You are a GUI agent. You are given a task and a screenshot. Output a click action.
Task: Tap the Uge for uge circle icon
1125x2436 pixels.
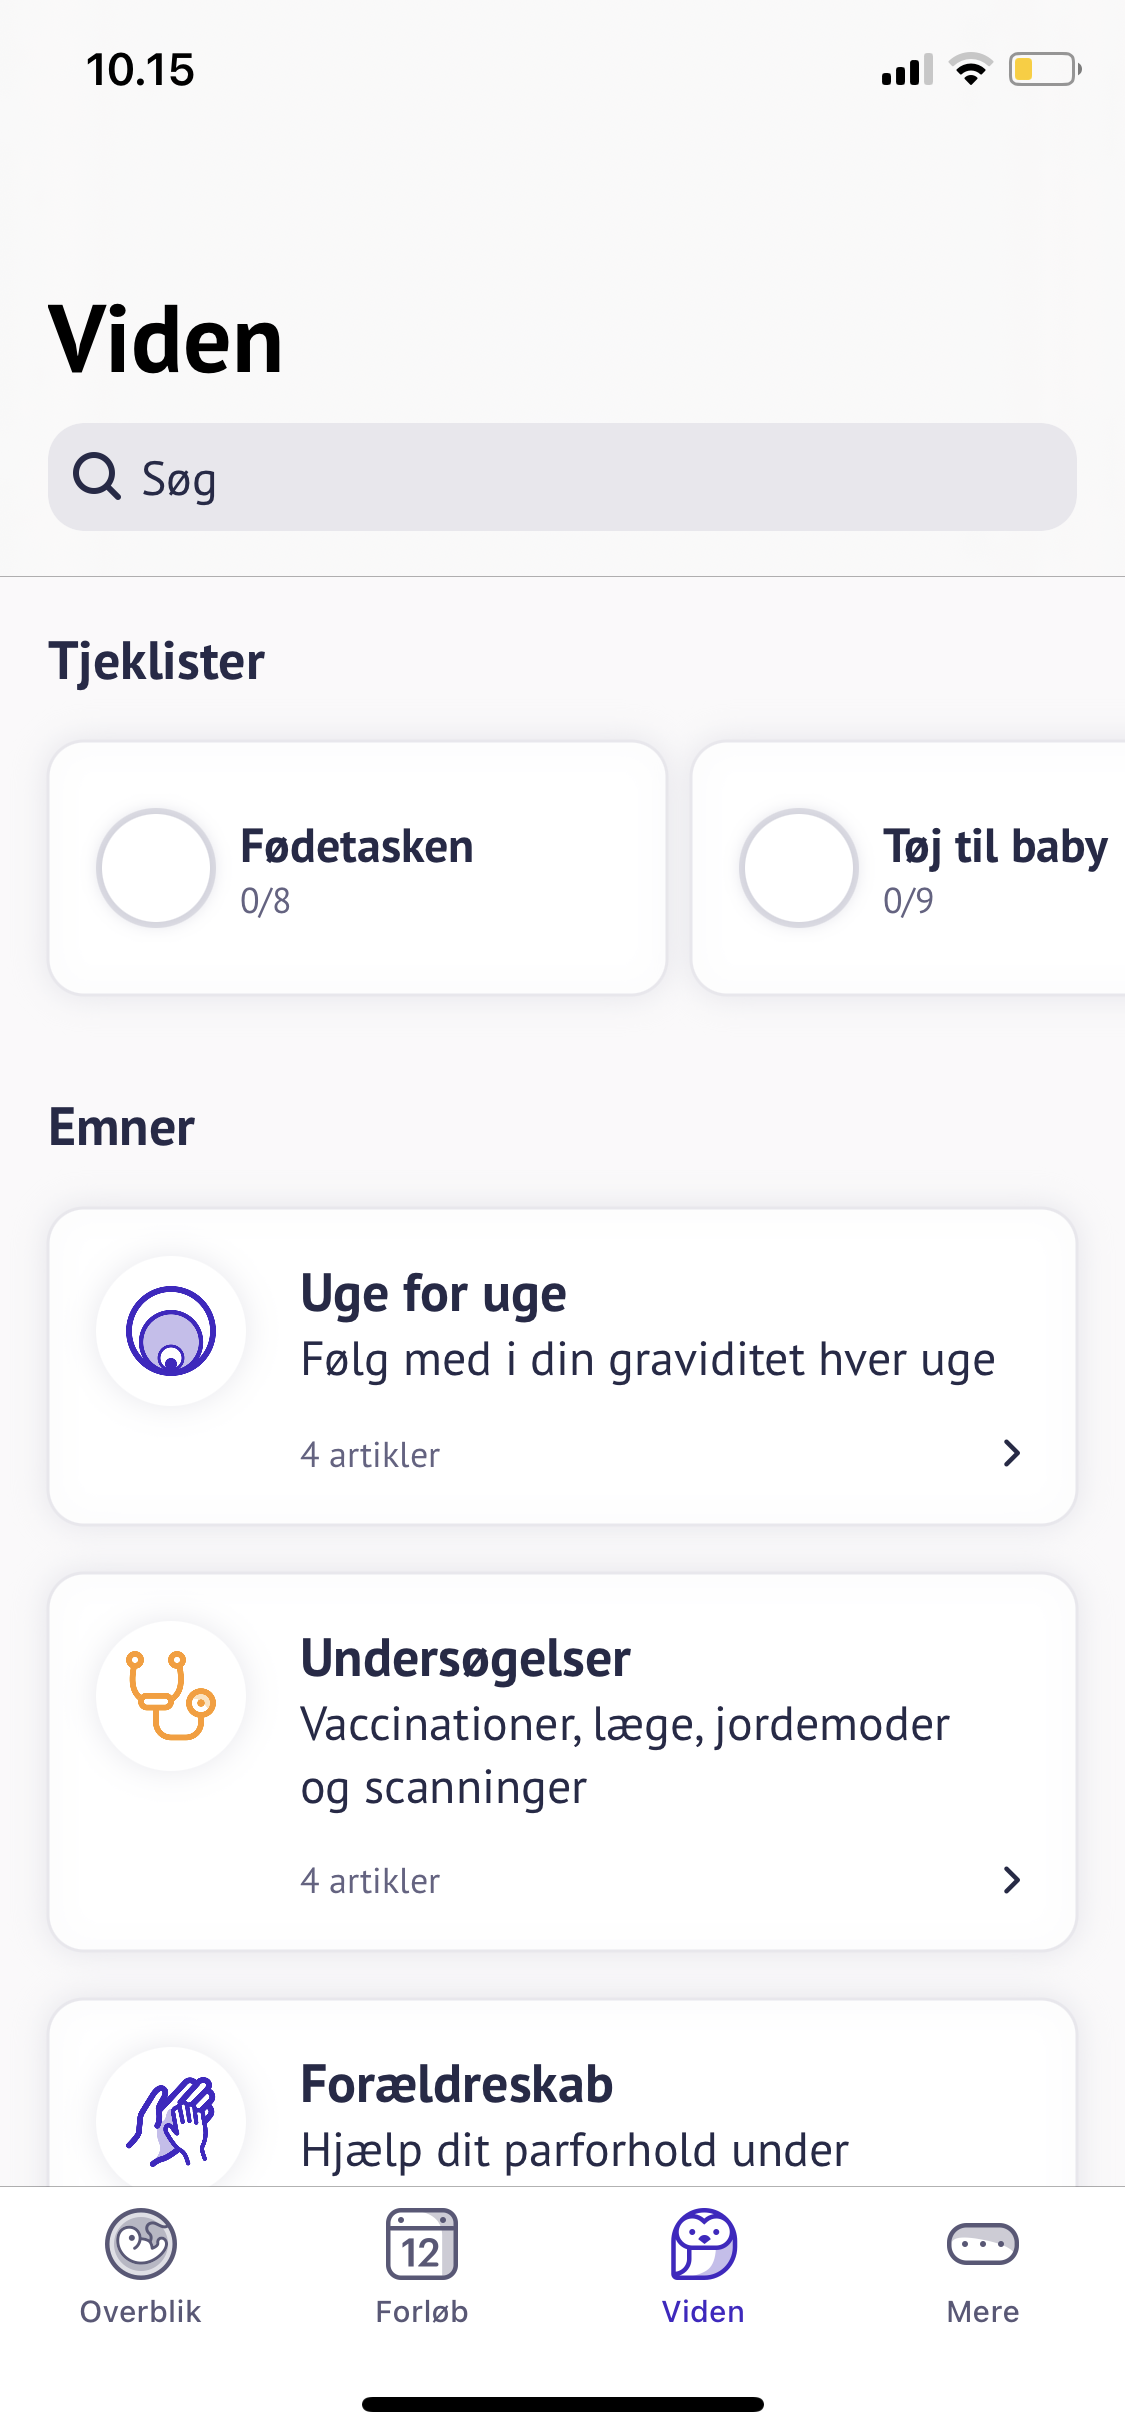[x=171, y=1331]
